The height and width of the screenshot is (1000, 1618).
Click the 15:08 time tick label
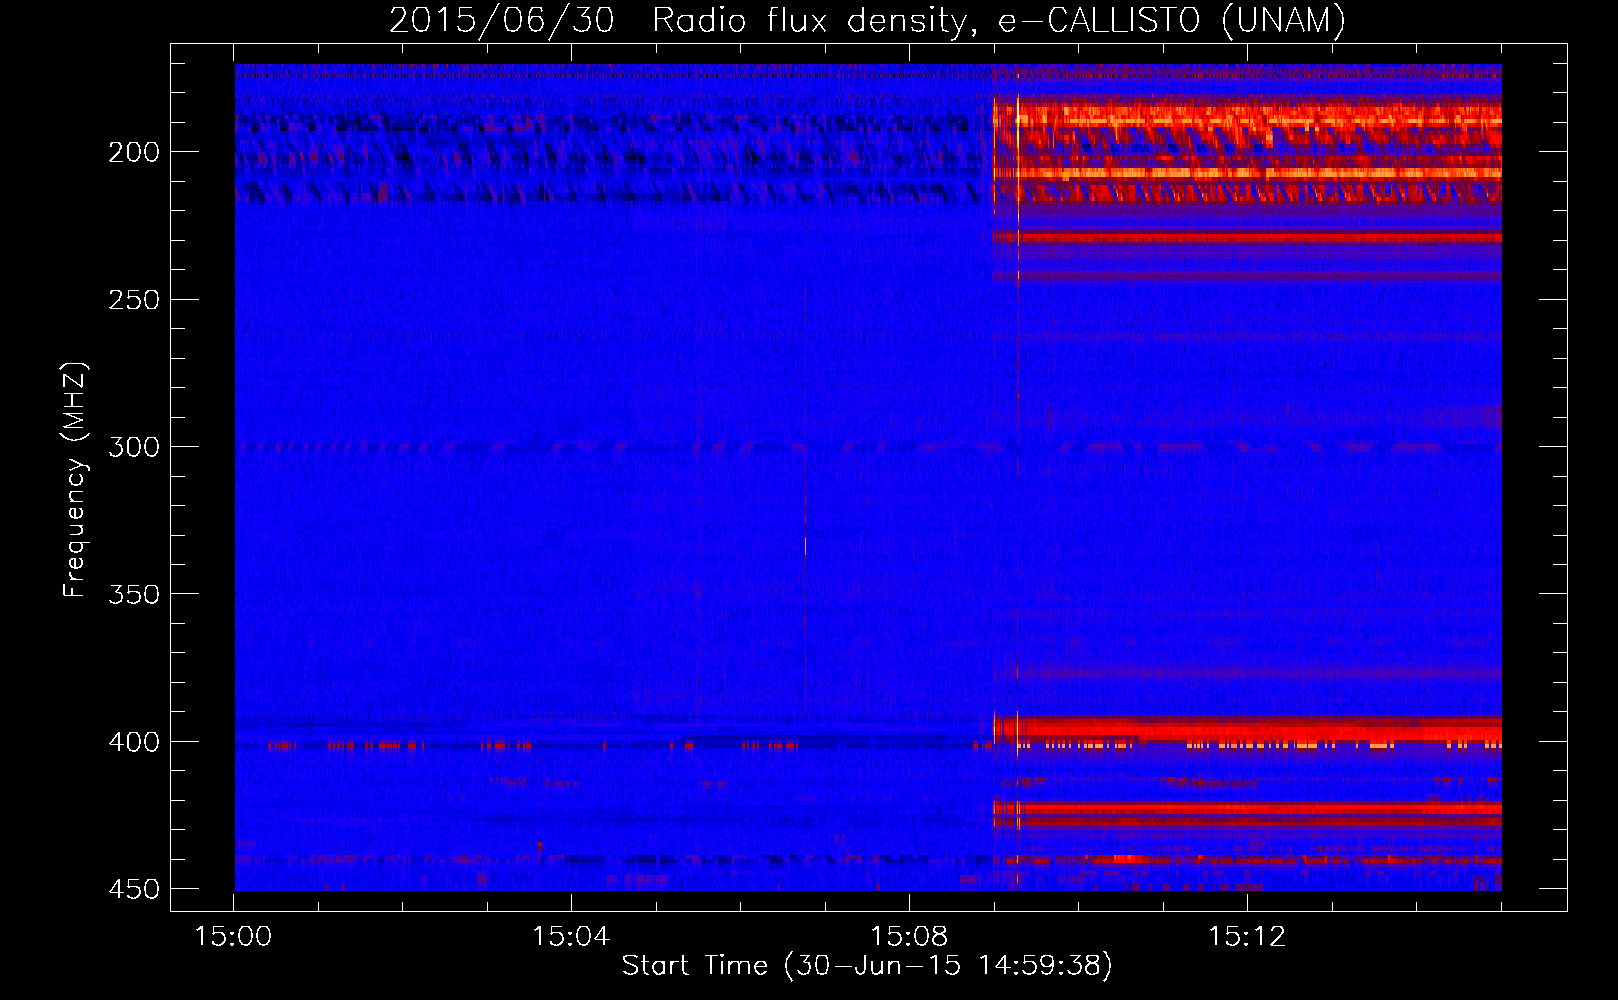point(909,937)
